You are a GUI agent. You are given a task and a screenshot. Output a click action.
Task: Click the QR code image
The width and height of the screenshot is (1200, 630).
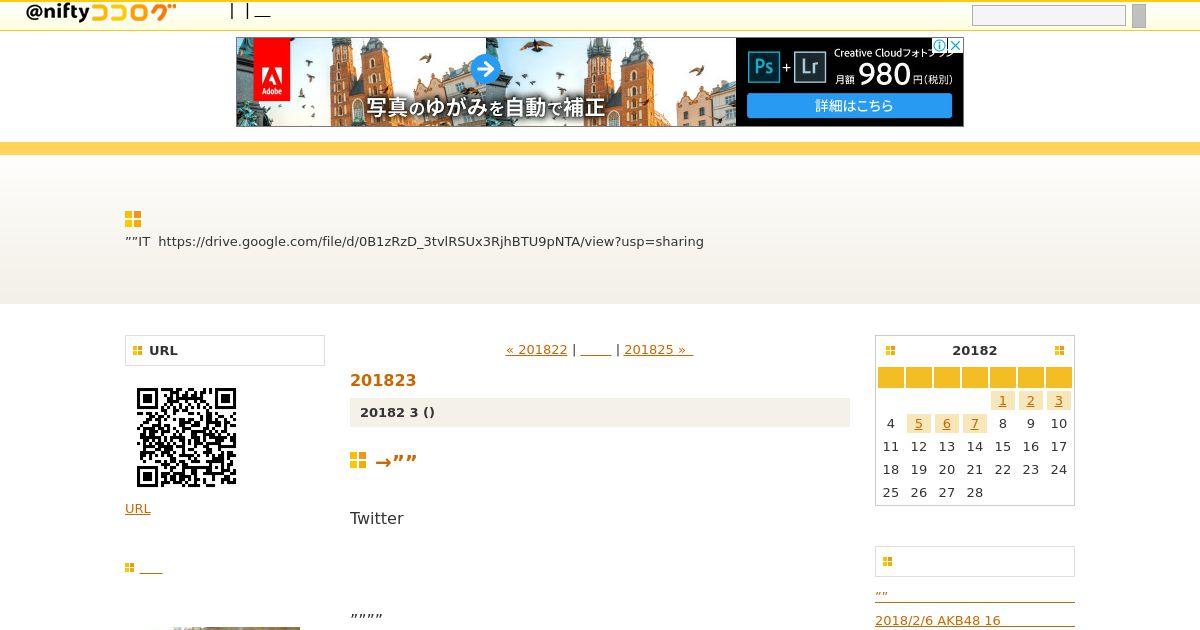186,437
